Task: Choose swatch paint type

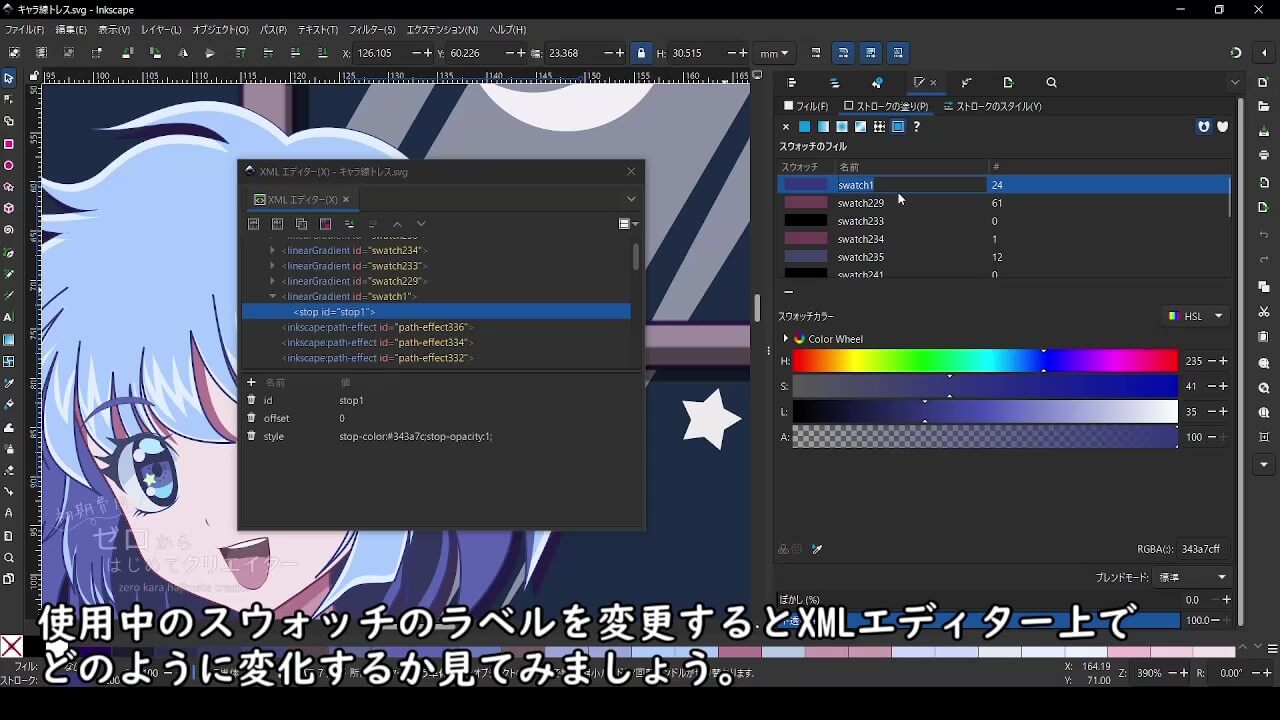Action: click(898, 127)
